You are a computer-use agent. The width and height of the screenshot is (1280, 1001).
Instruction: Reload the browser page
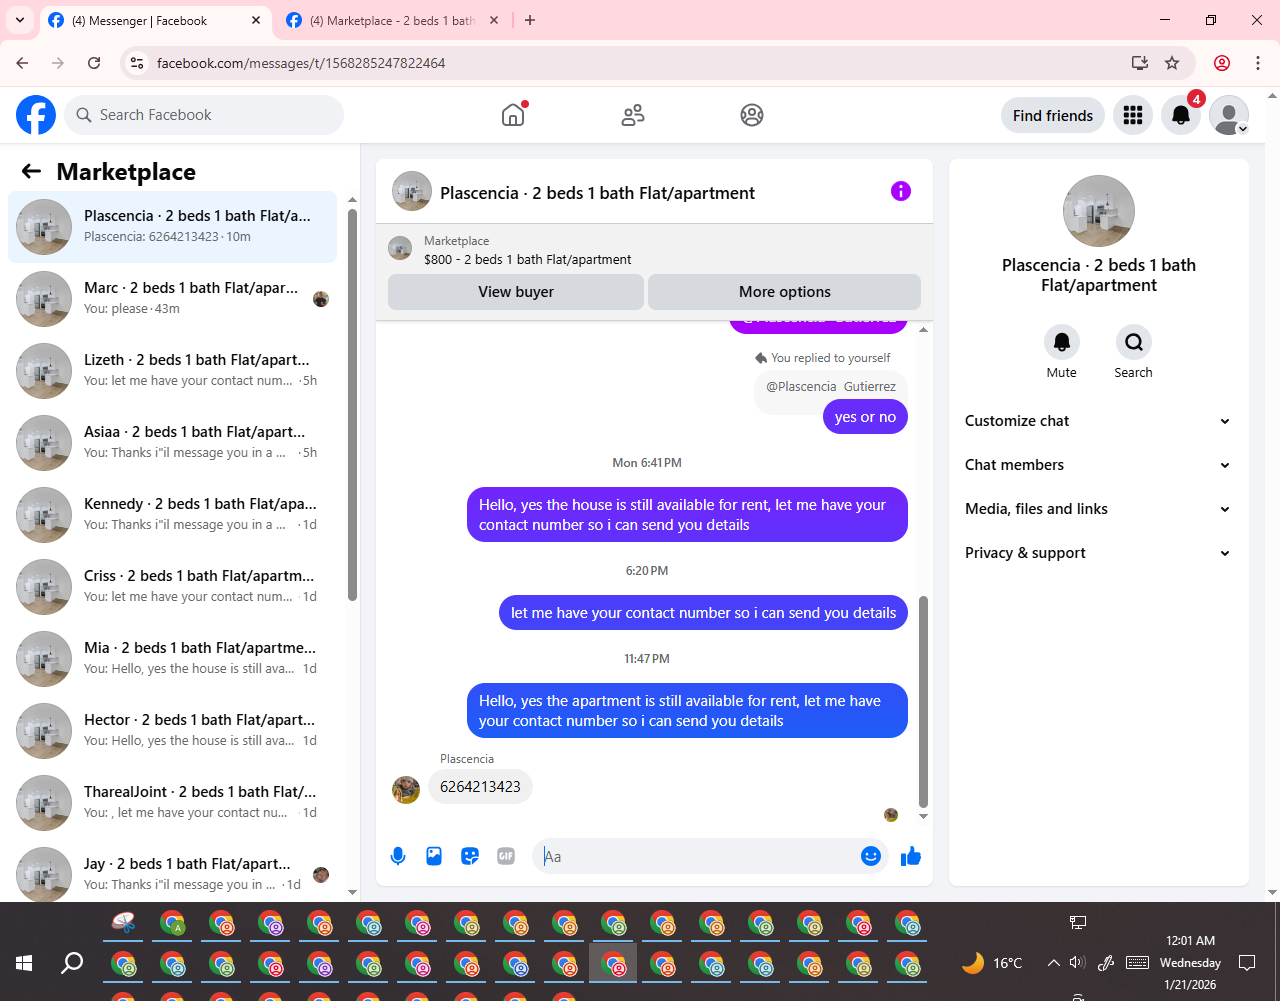click(x=94, y=63)
